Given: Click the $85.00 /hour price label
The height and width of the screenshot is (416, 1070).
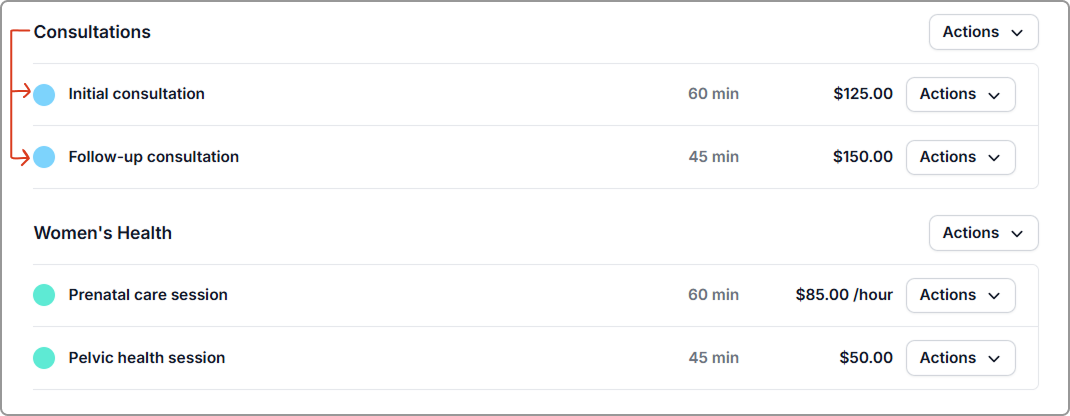Looking at the screenshot, I should pos(843,295).
